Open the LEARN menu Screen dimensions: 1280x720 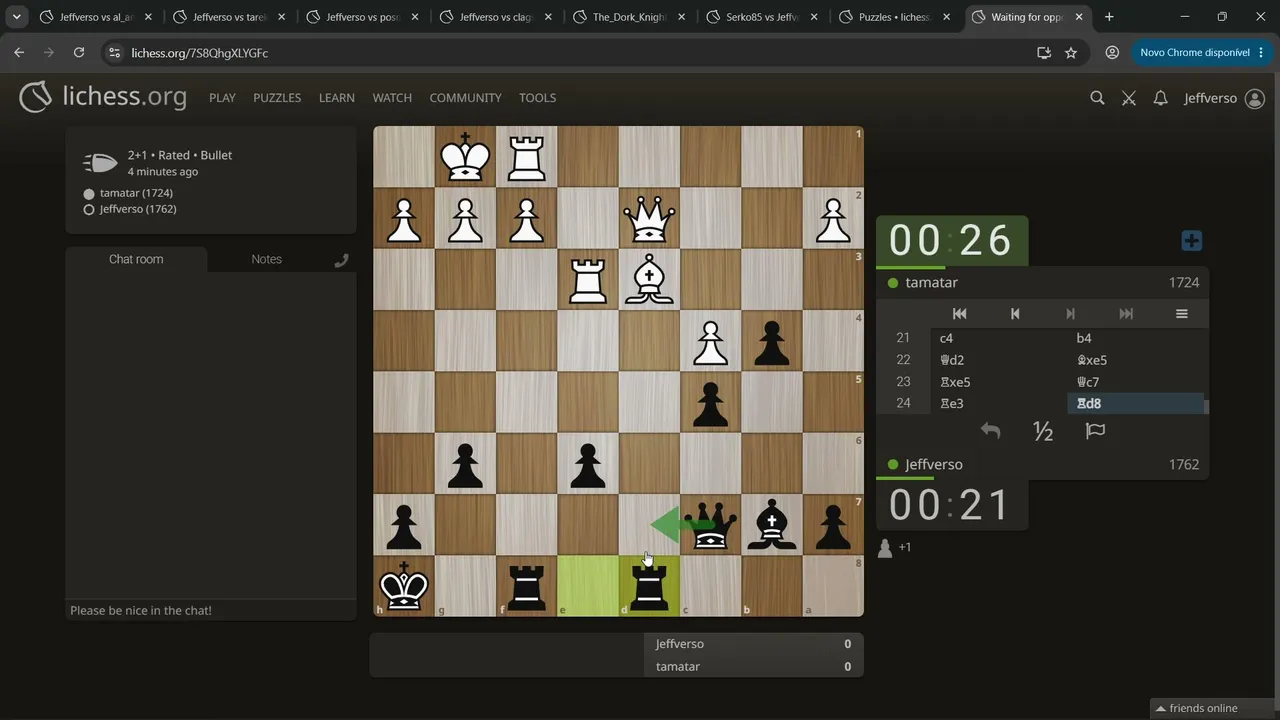[x=337, y=98]
